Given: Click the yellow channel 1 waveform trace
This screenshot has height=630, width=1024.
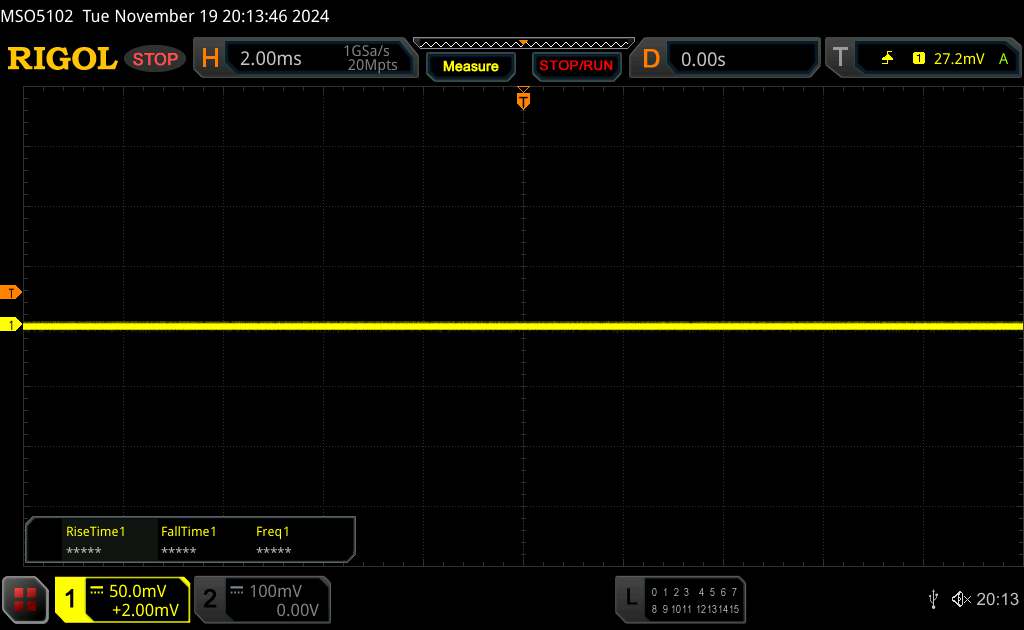Looking at the screenshot, I should [x=523, y=325].
